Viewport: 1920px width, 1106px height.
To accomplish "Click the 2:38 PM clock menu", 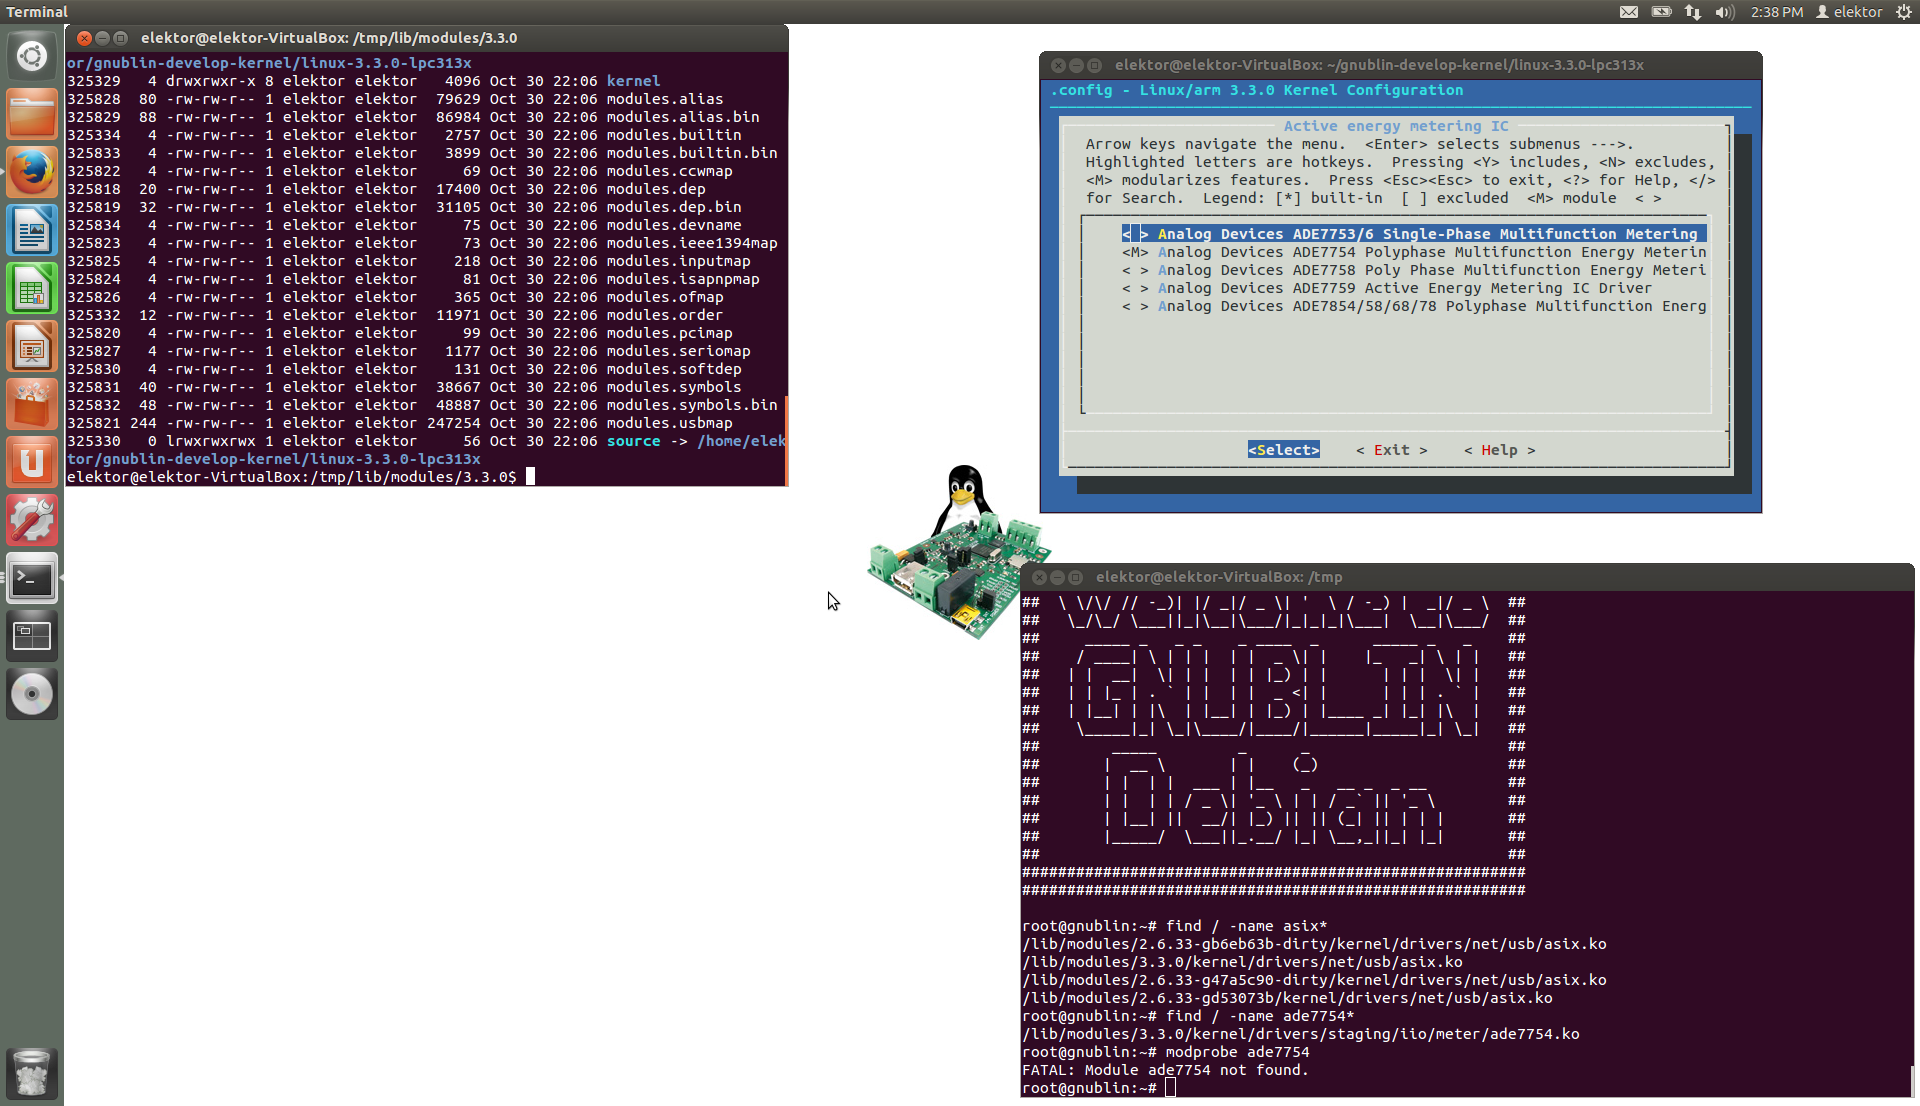I will (1776, 12).
